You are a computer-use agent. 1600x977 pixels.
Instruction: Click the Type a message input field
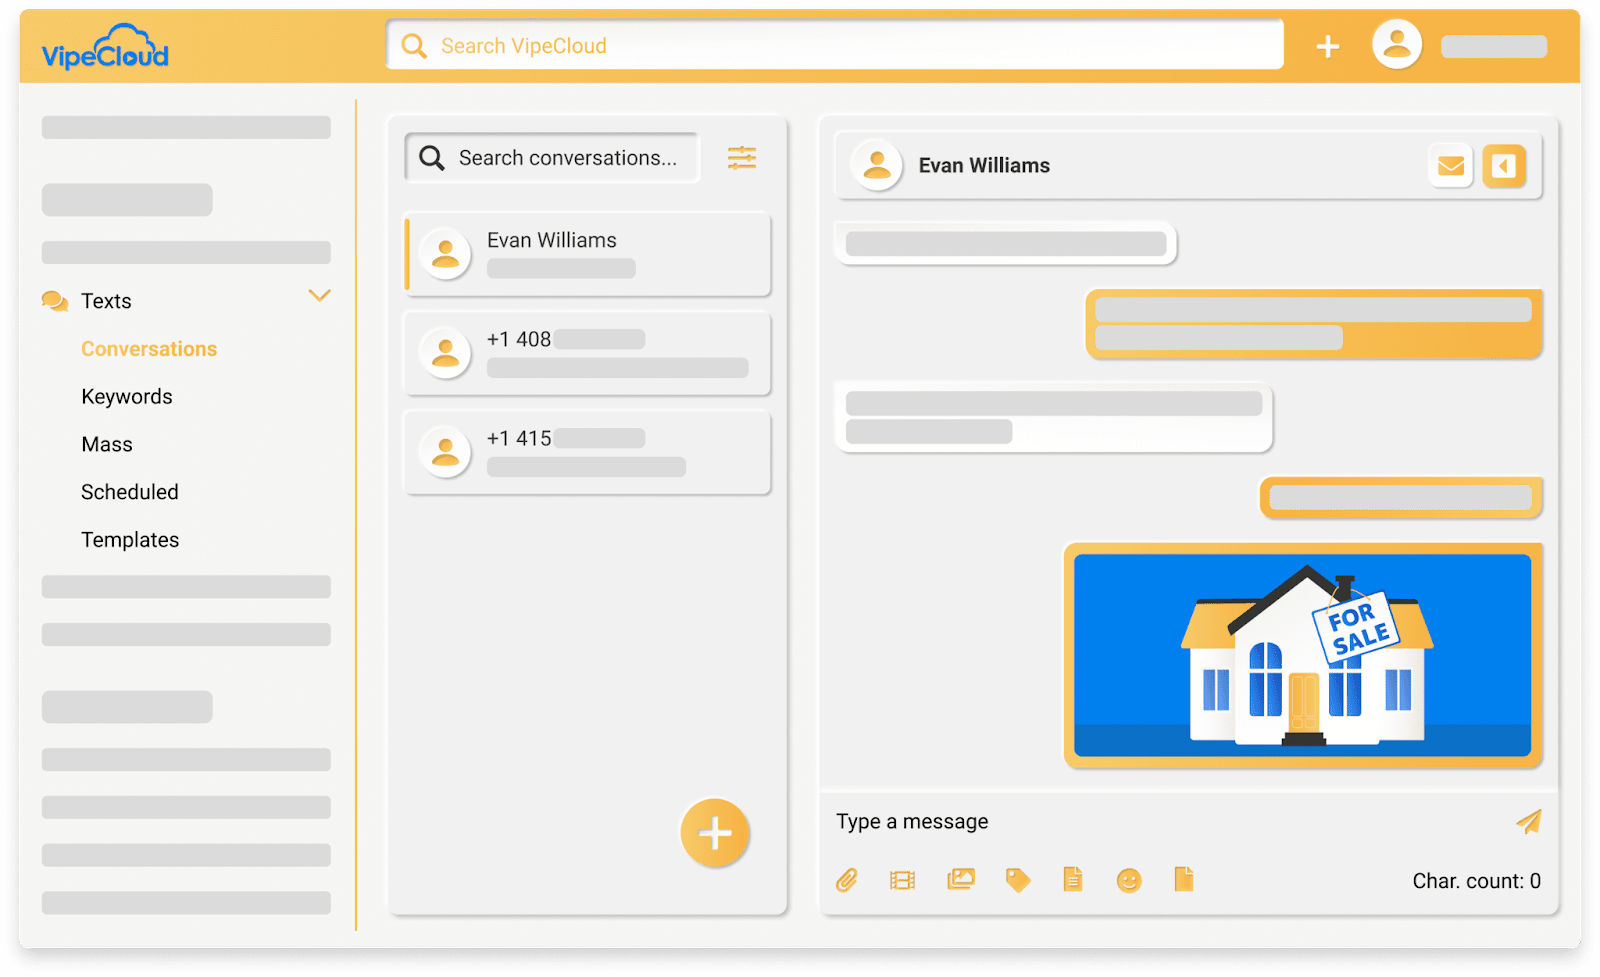point(1100,821)
